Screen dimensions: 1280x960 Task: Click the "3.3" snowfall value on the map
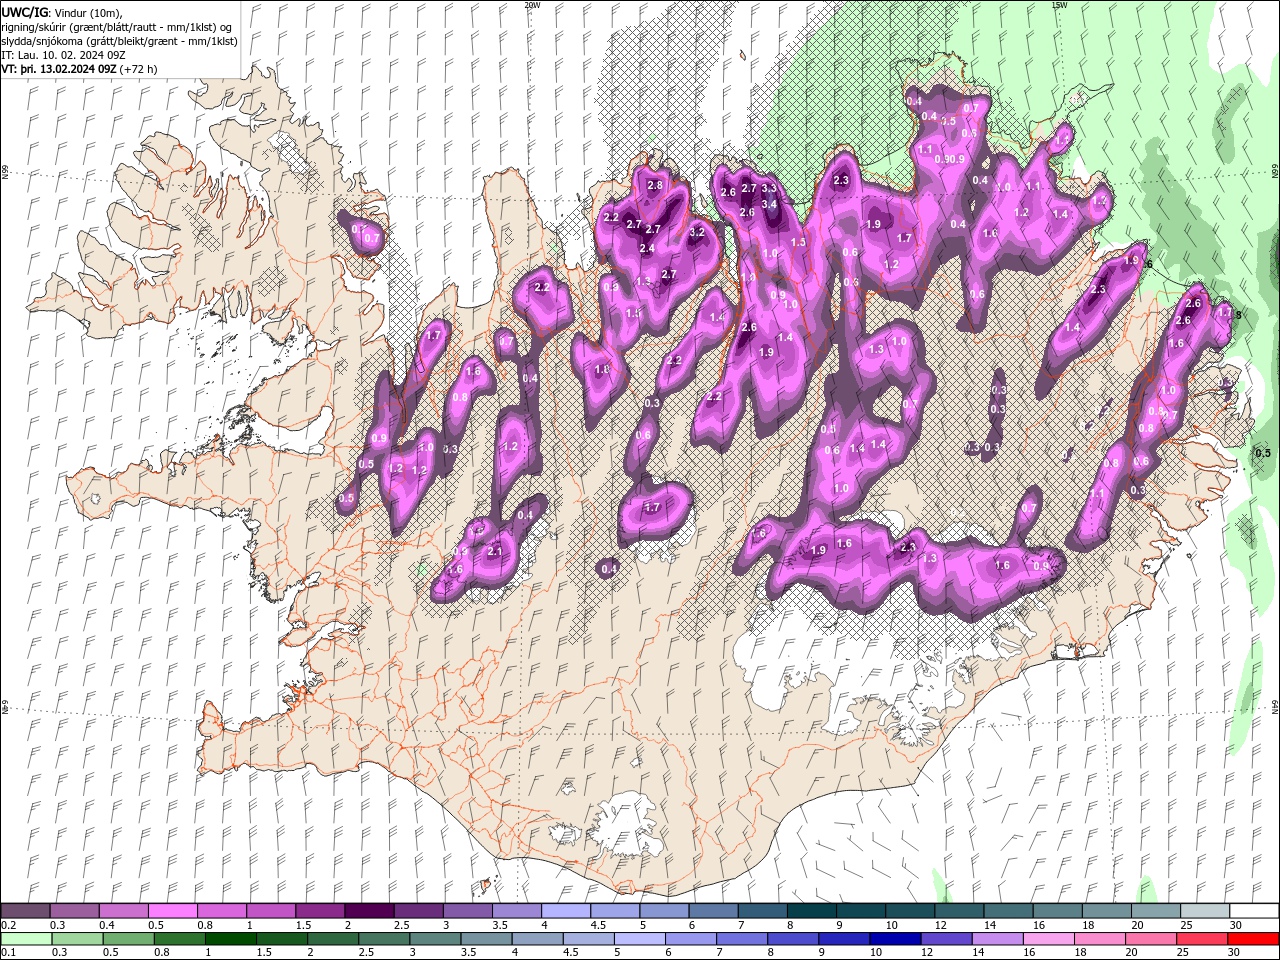click(x=769, y=188)
